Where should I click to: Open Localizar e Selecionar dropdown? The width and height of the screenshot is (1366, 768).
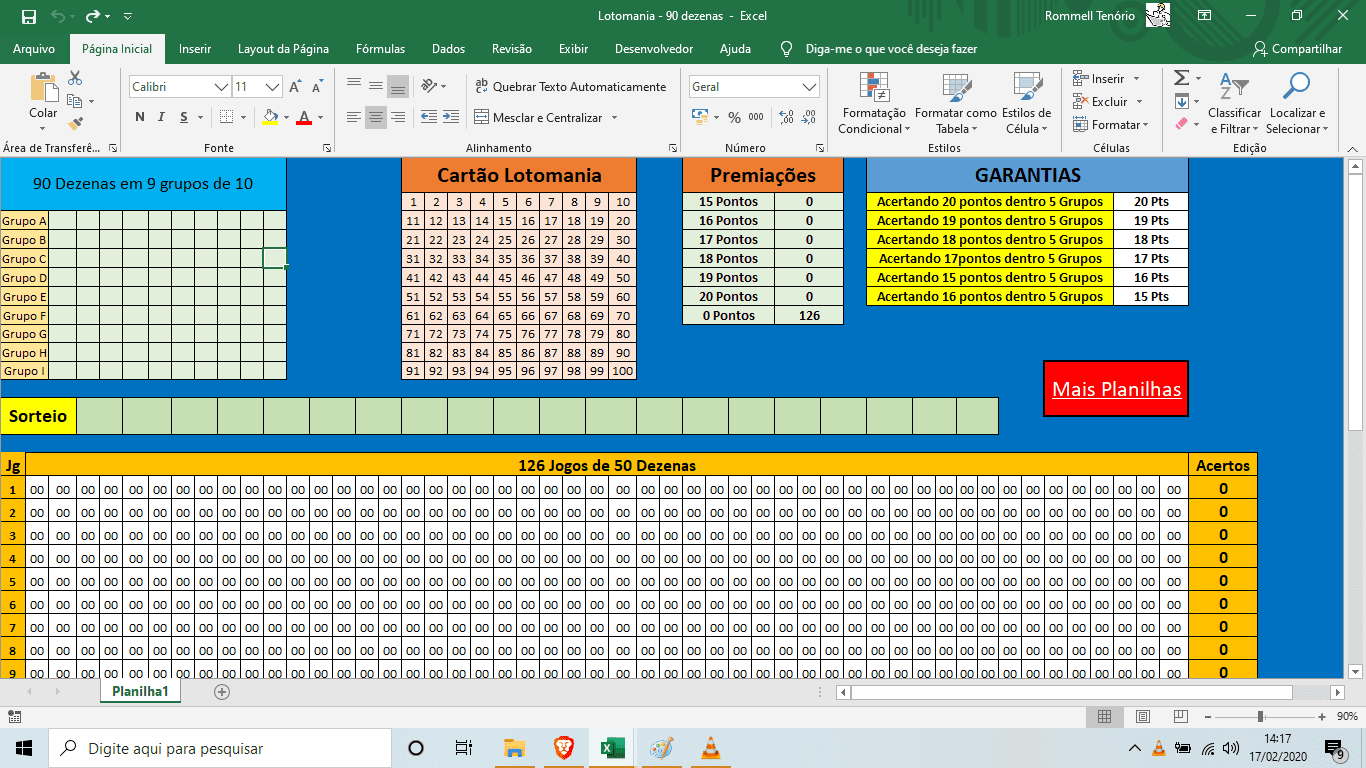[x=1297, y=103]
